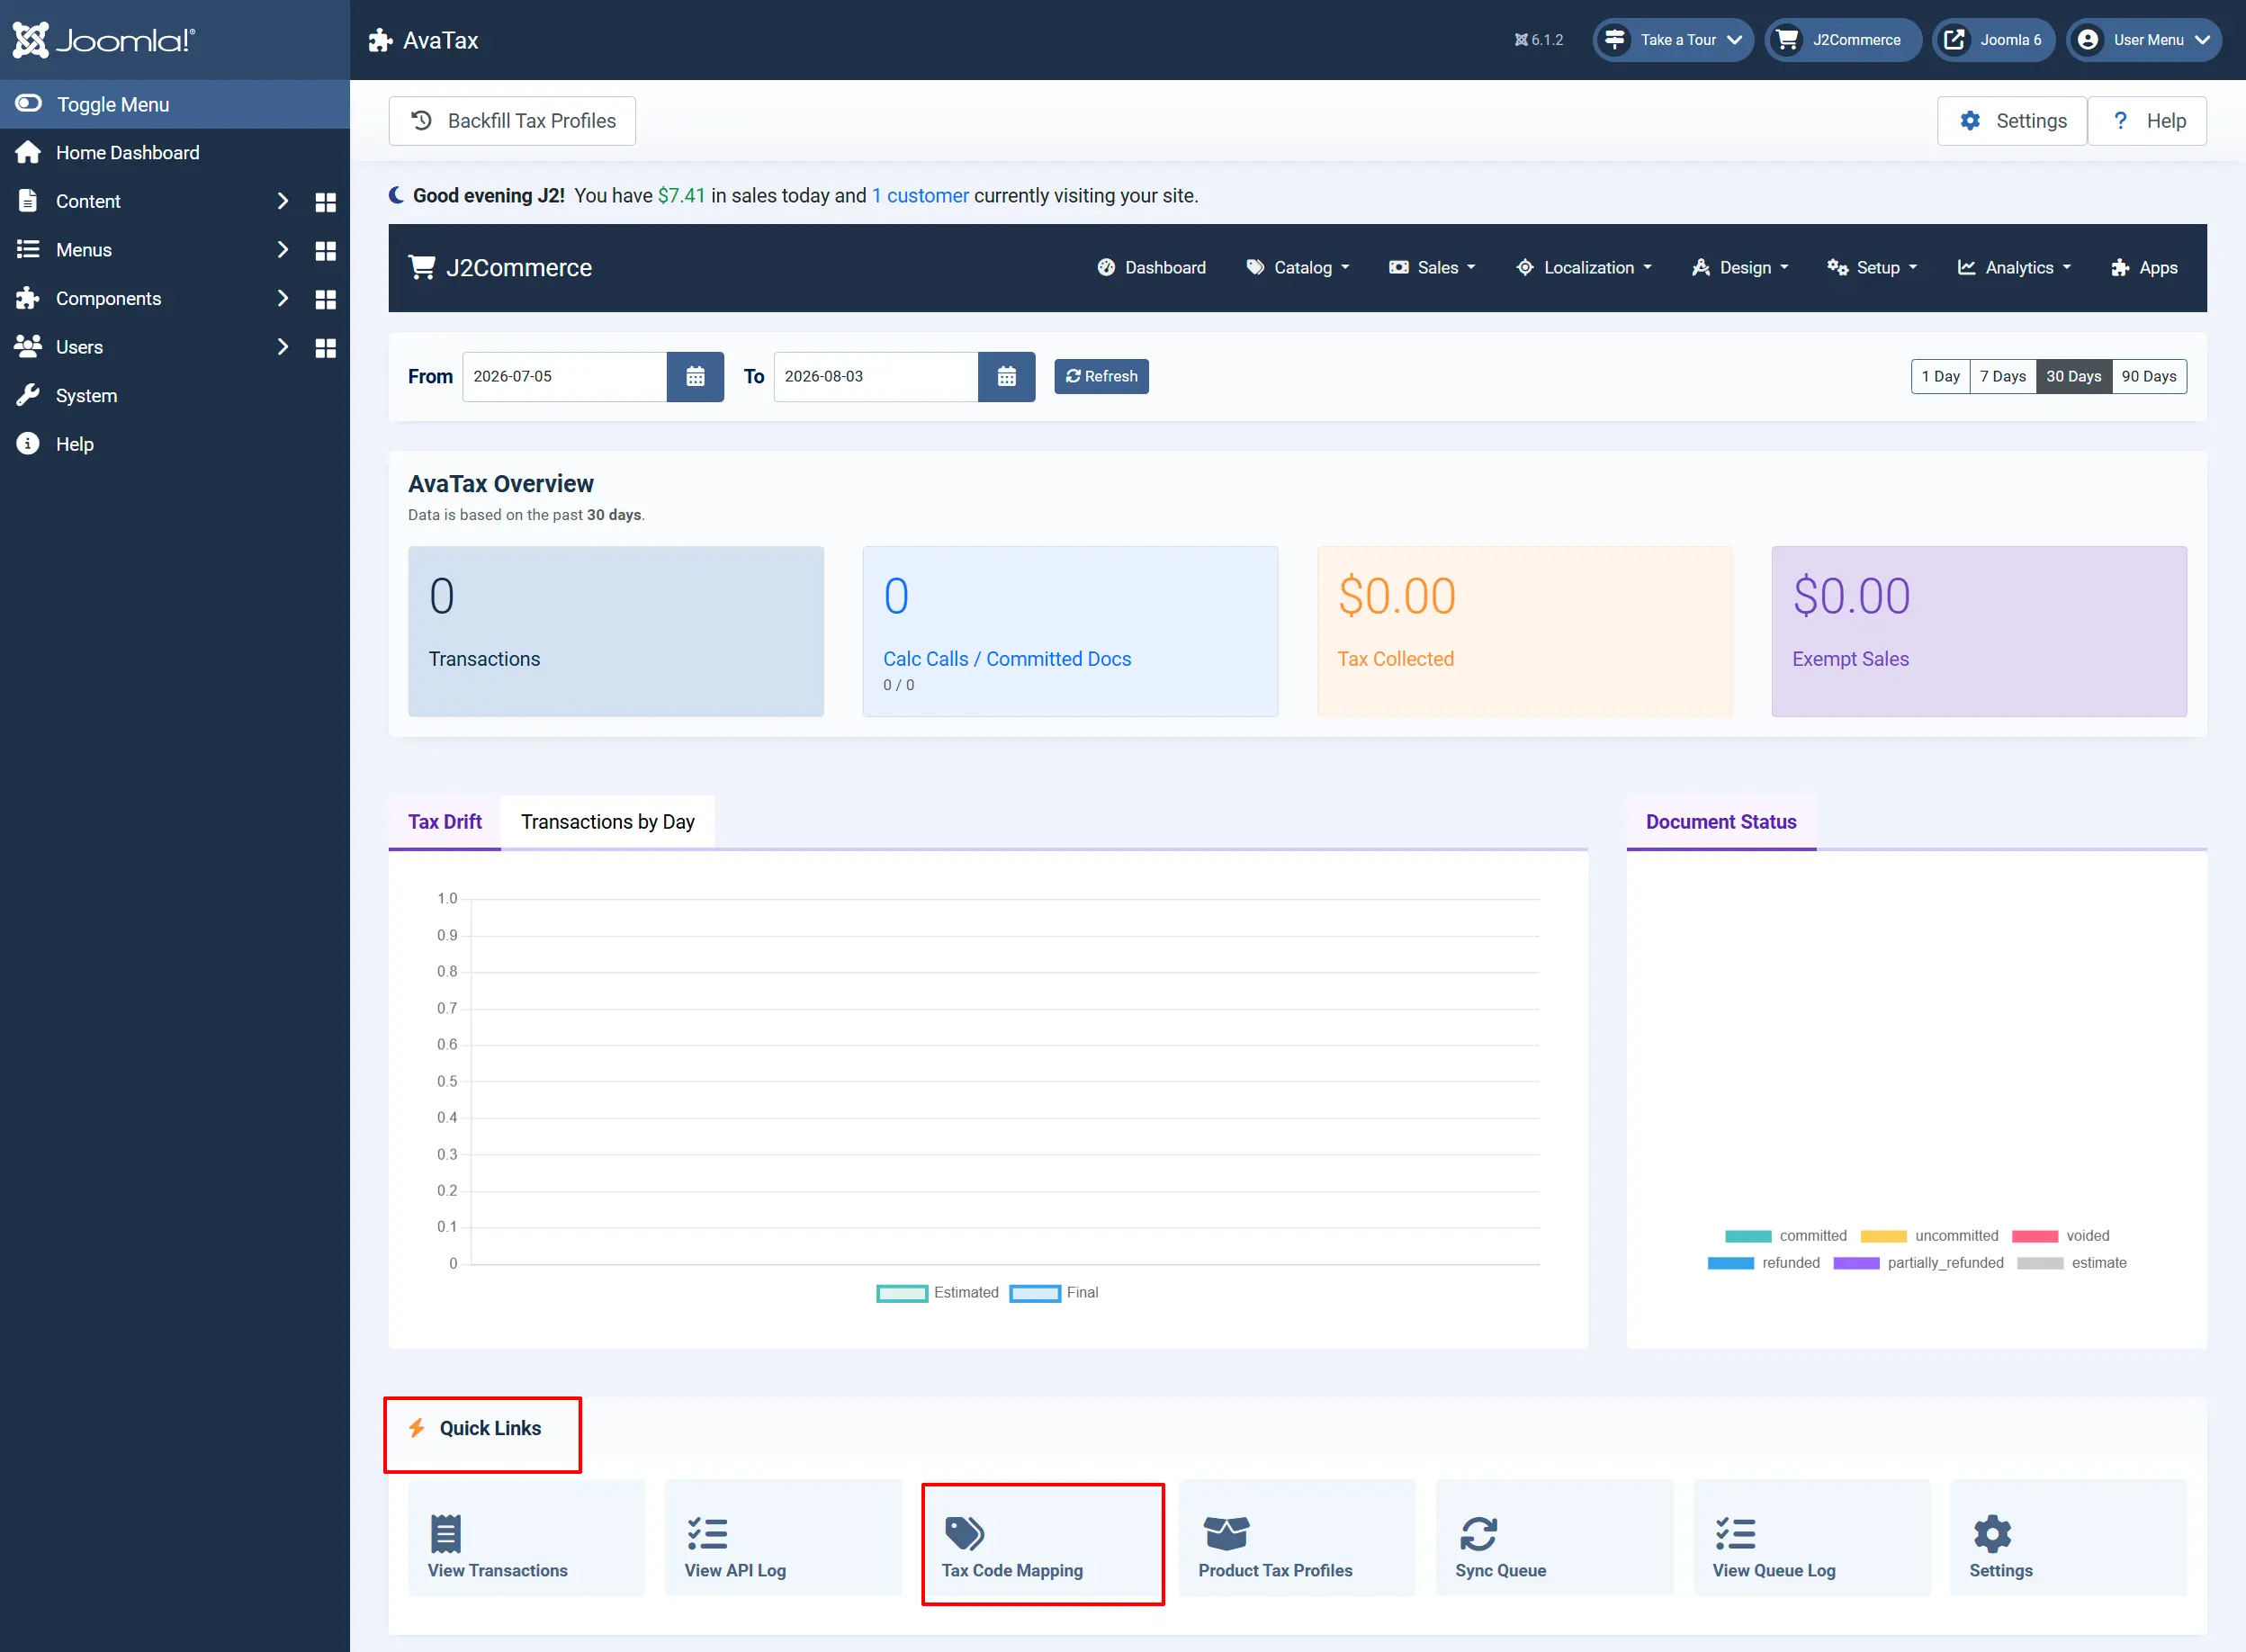Viewport: 2246px width, 1652px height.
Task: Click the toolbar Help button
Action: pyautogui.click(x=2147, y=121)
